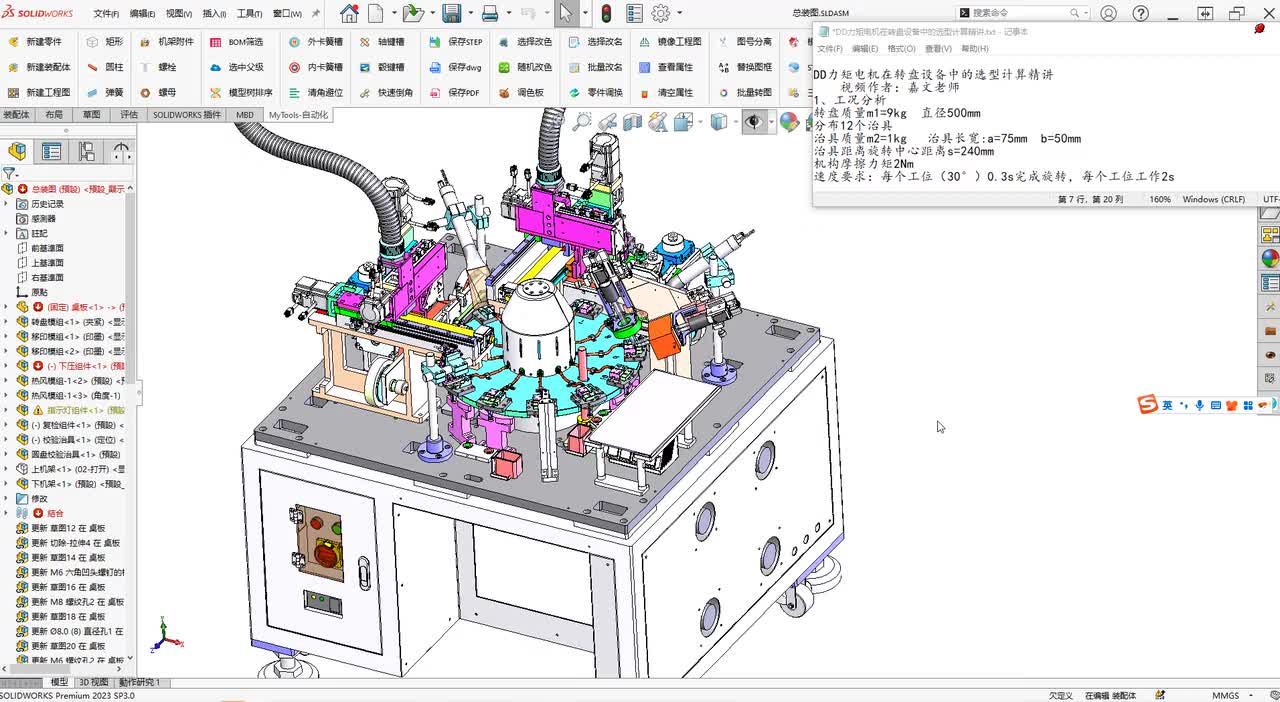Image resolution: width=1280 pixels, height=702 pixels.
Task: Toggle the Sogou input language 英 indicator
Action: point(1167,405)
